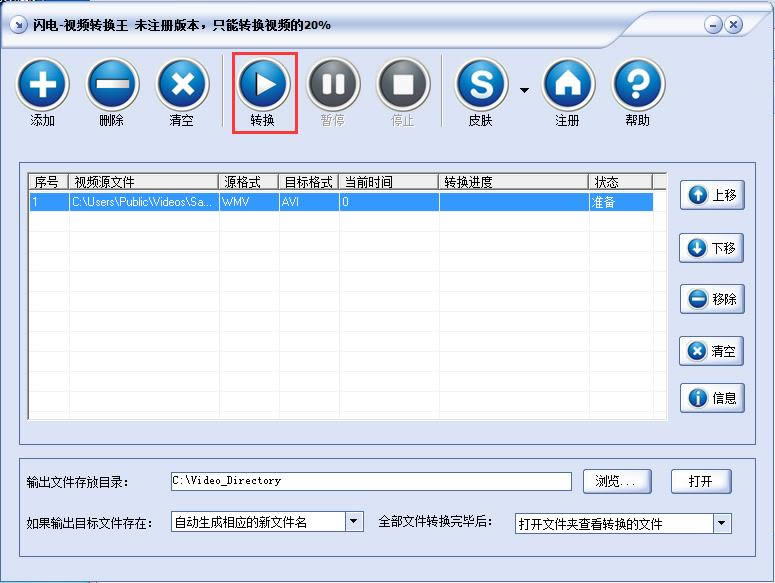Start conversion with the 转换 play icon
The width and height of the screenshot is (775, 583).
(263, 84)
